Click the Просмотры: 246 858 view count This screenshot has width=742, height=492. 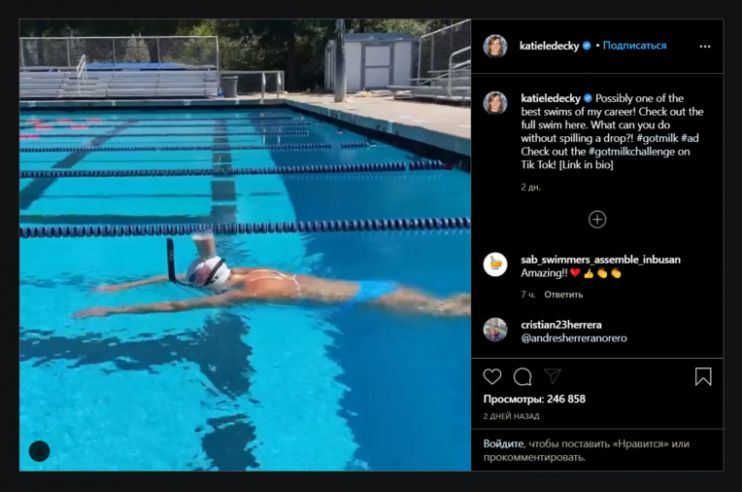(534, 399)
